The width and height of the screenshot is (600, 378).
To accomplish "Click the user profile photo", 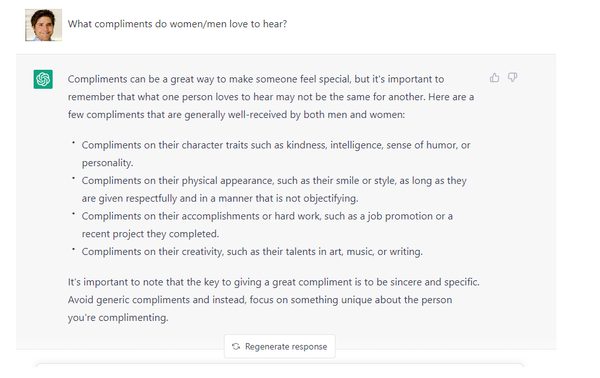I will 43,25.
